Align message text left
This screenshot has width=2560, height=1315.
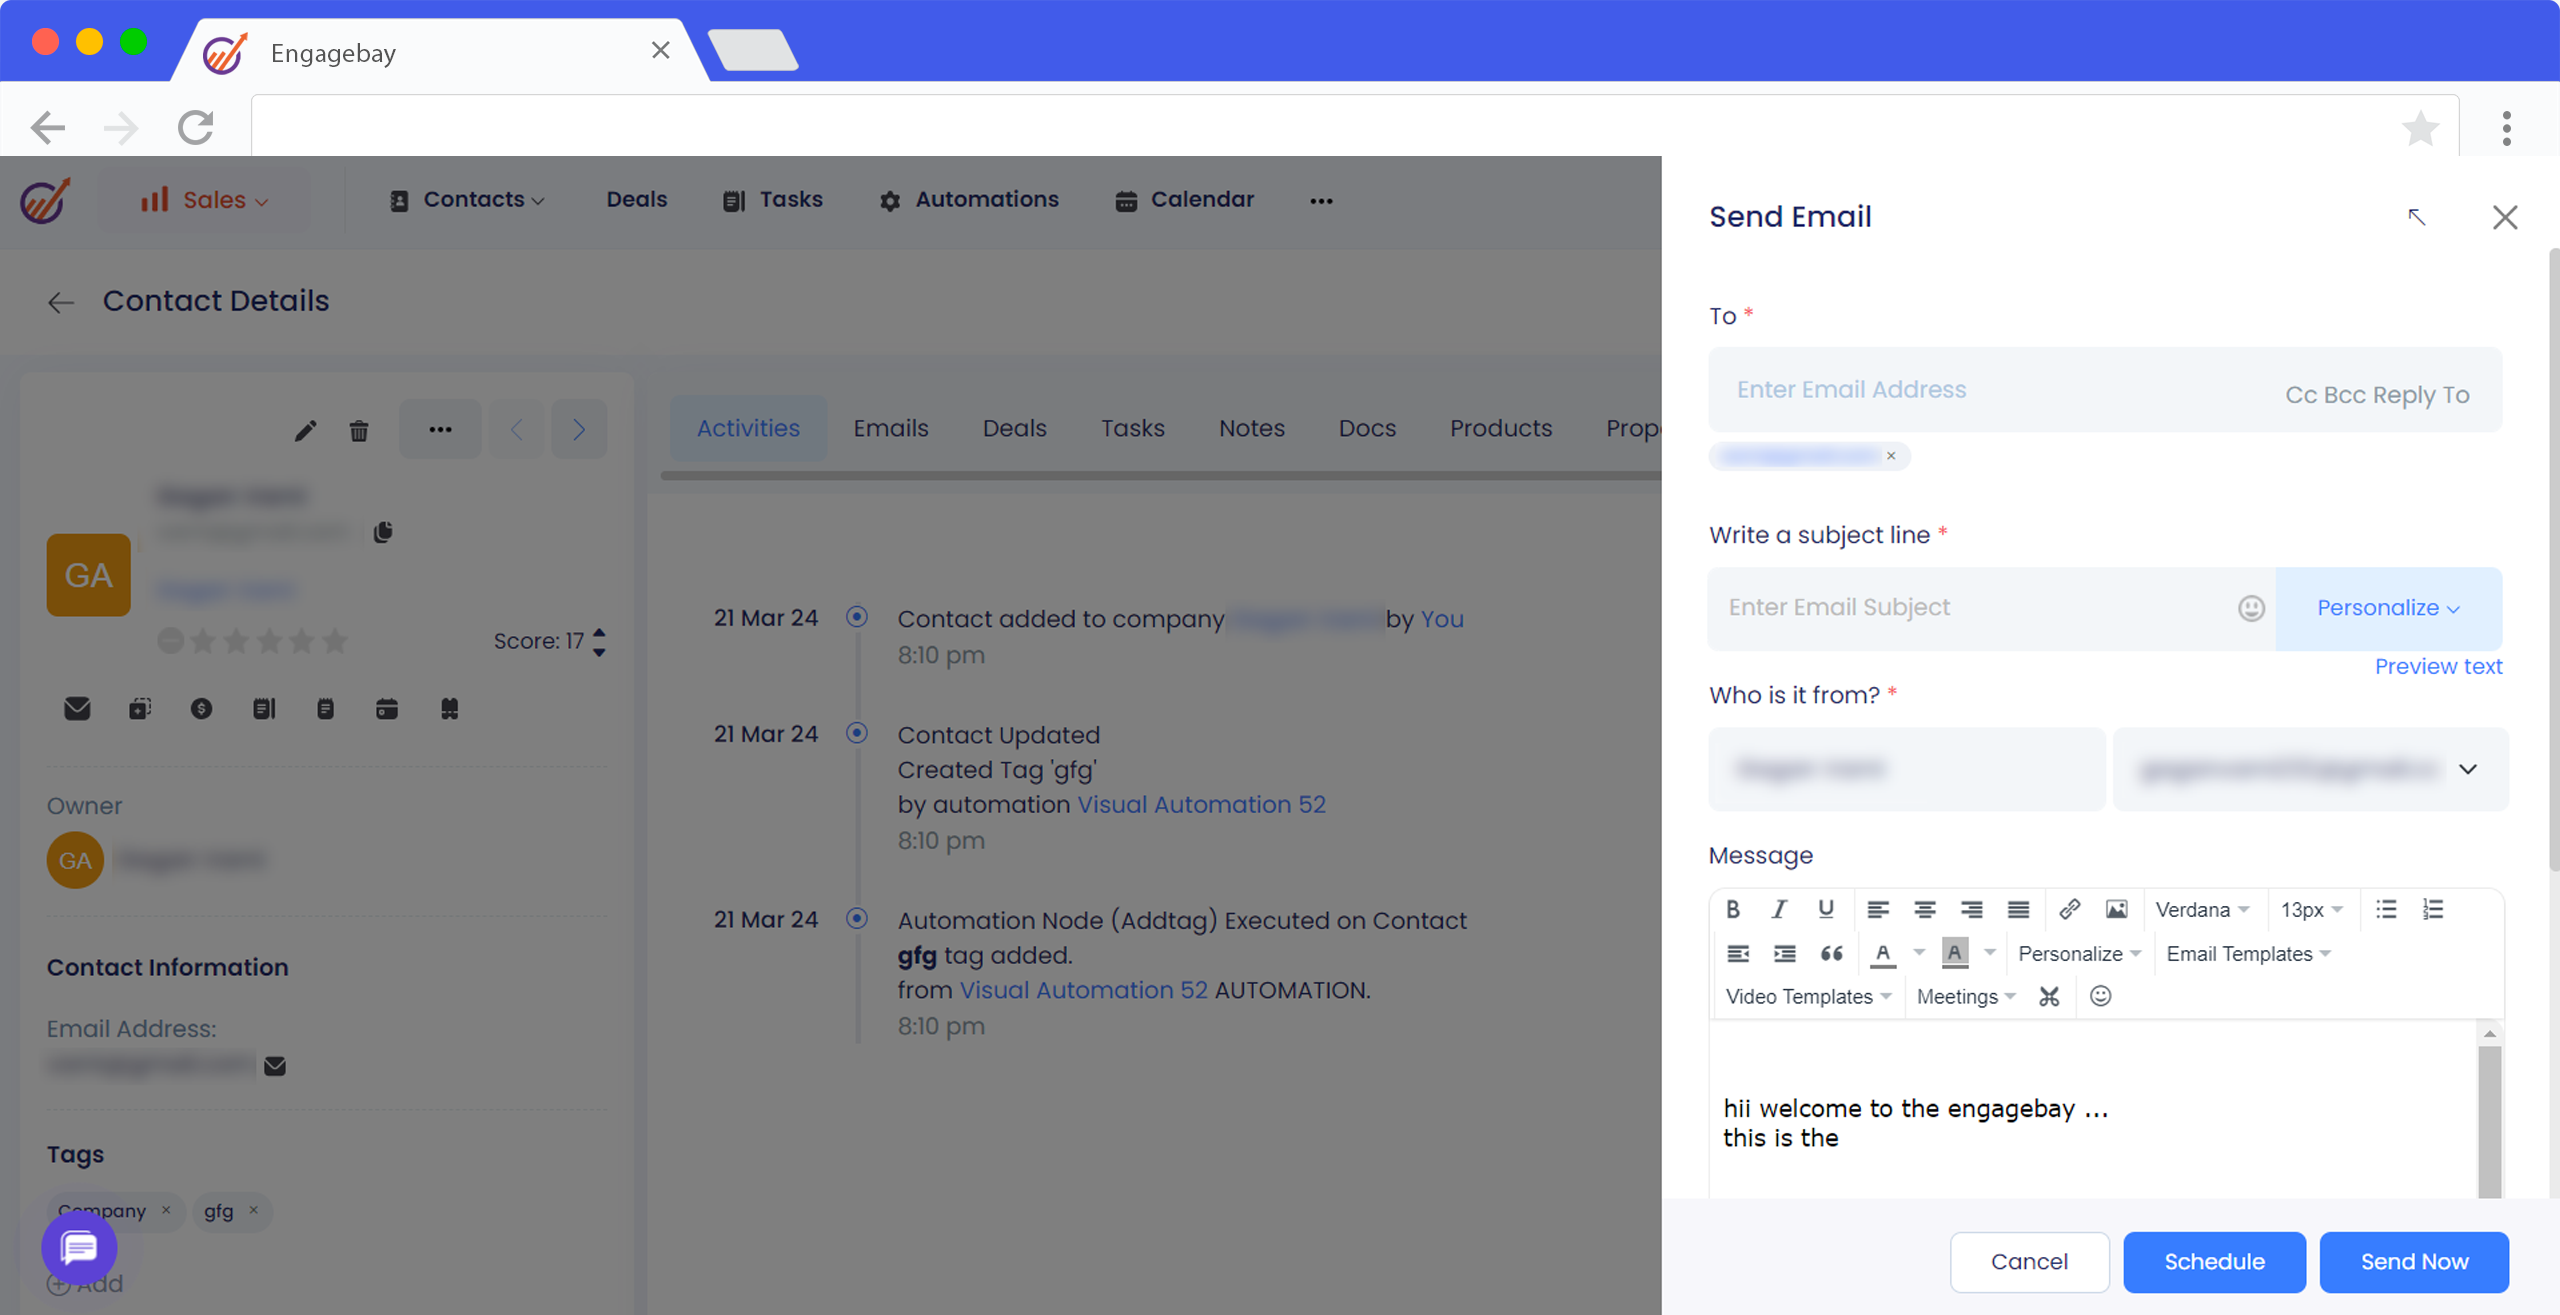click(x=1878, y=909)
